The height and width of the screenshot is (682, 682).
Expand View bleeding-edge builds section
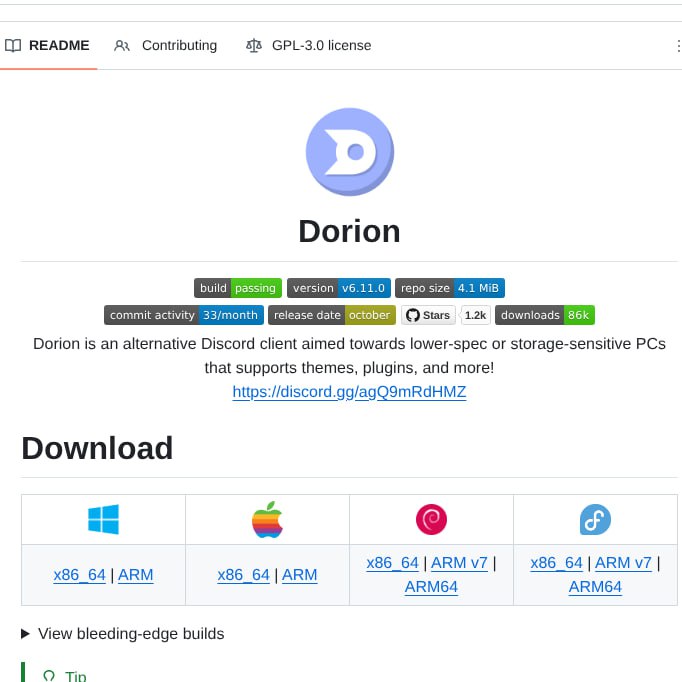123,634
